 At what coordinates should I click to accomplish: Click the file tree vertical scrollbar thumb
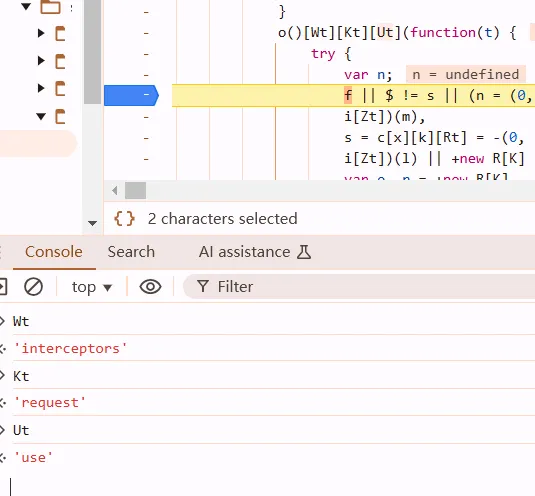[x=92, y=51]
